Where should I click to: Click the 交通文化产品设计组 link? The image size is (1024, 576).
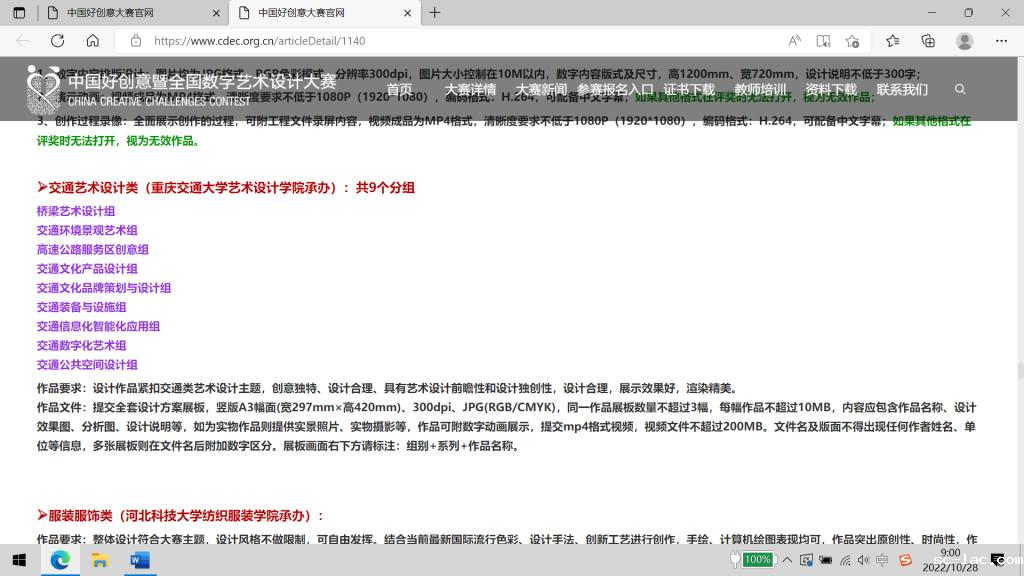(x=87, y=269)
